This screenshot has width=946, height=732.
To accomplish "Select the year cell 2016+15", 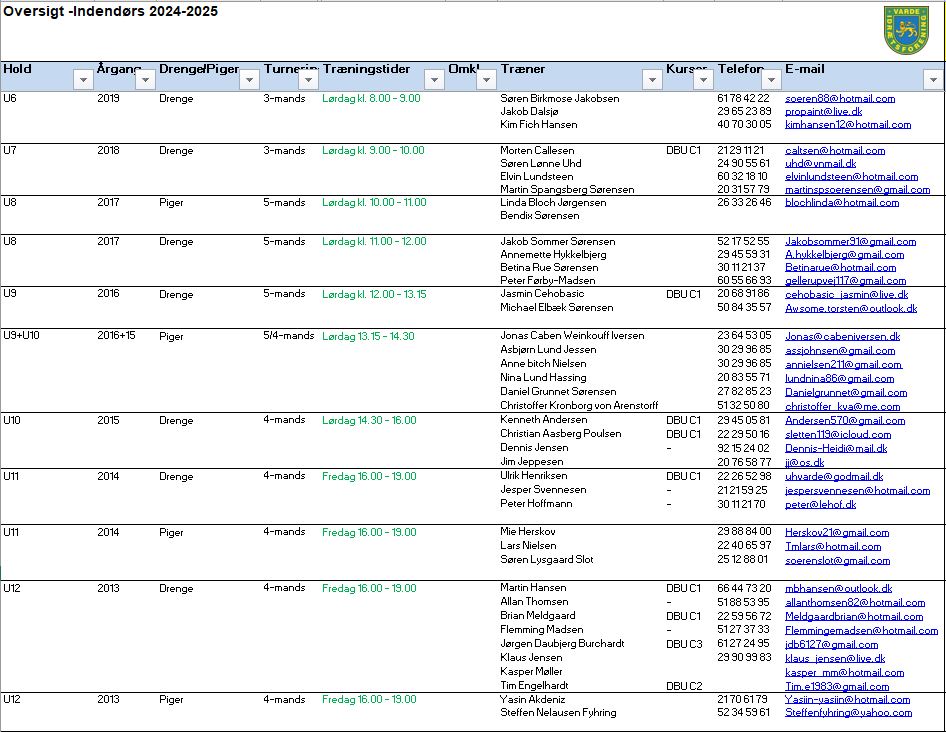I will (116, 336).
